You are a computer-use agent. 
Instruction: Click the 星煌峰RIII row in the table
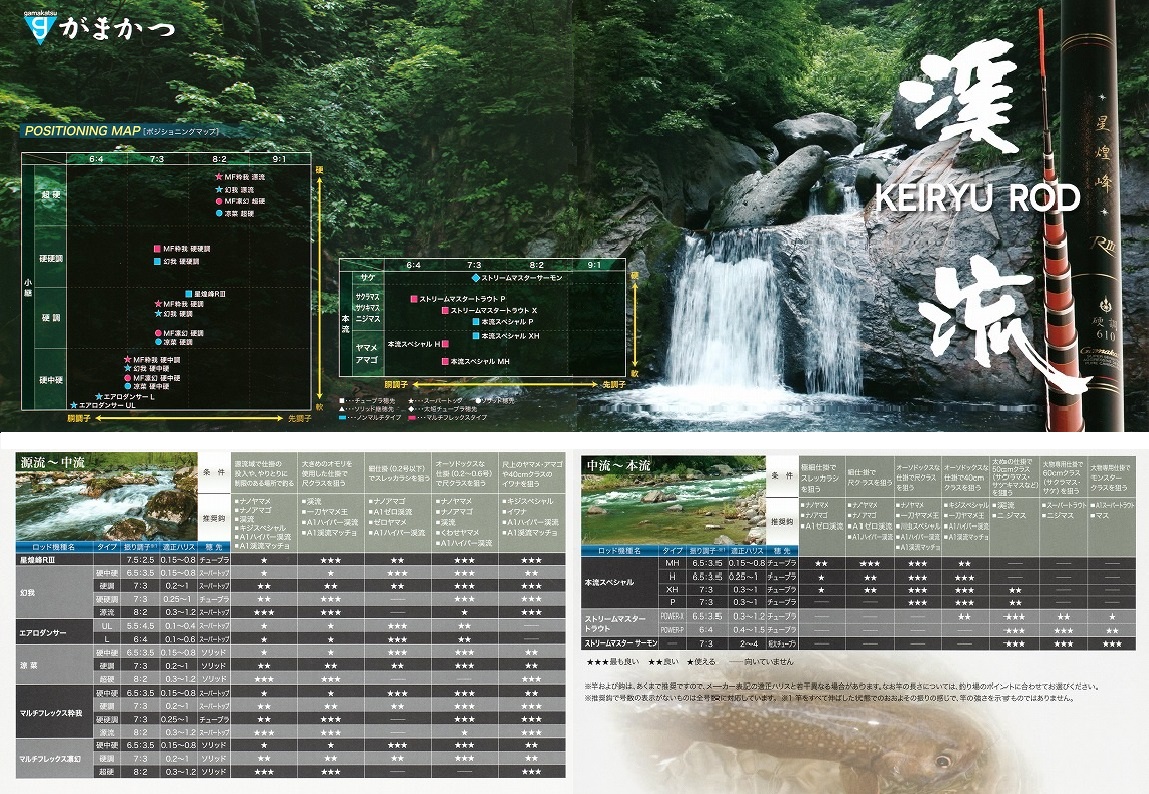pyautogui.click(x=290, y=560)
